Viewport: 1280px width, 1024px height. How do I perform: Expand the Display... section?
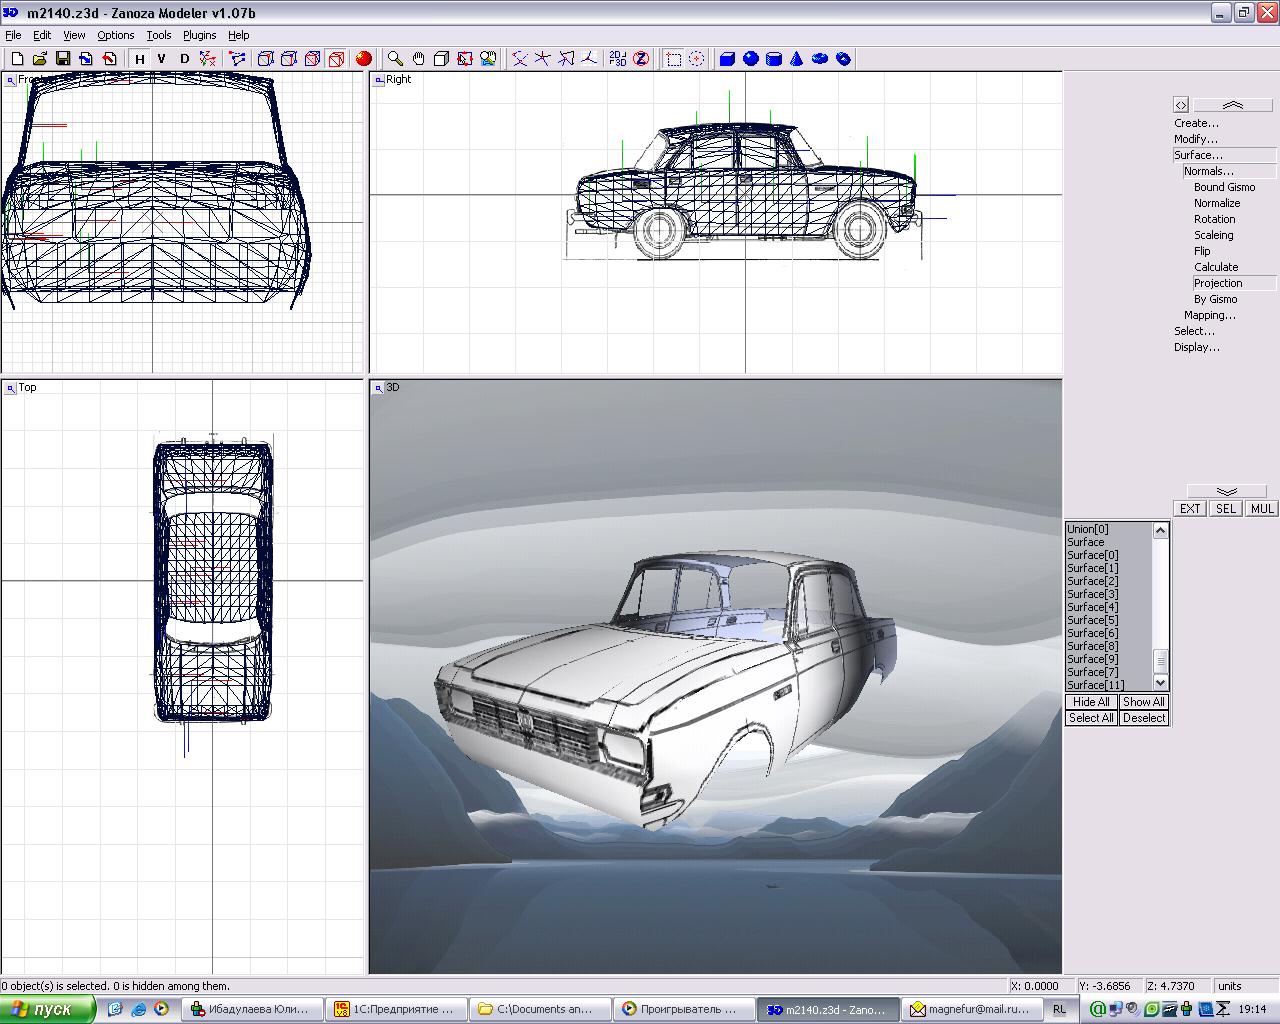(x=1196, y=347)
